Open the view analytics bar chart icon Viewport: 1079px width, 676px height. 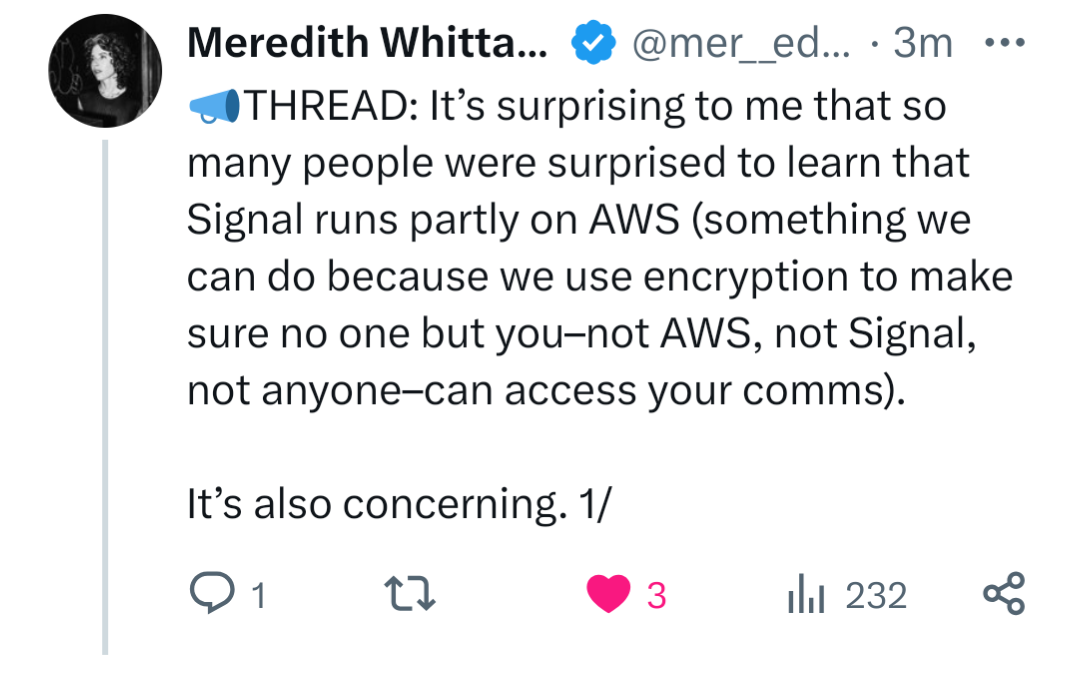[803, 596]
